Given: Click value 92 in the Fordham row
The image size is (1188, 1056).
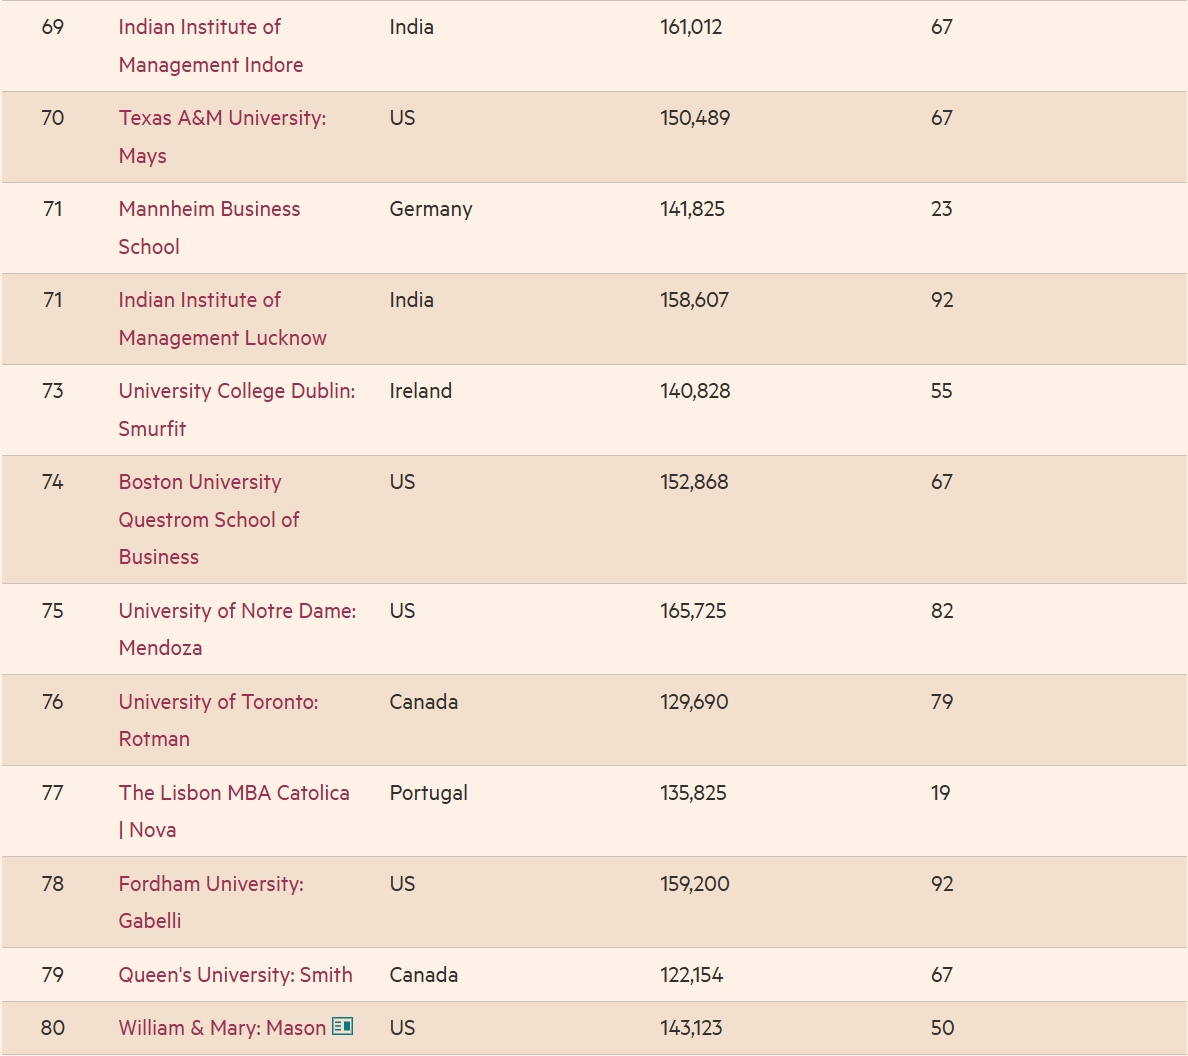Looking at the screenshot, I should 942,883.
